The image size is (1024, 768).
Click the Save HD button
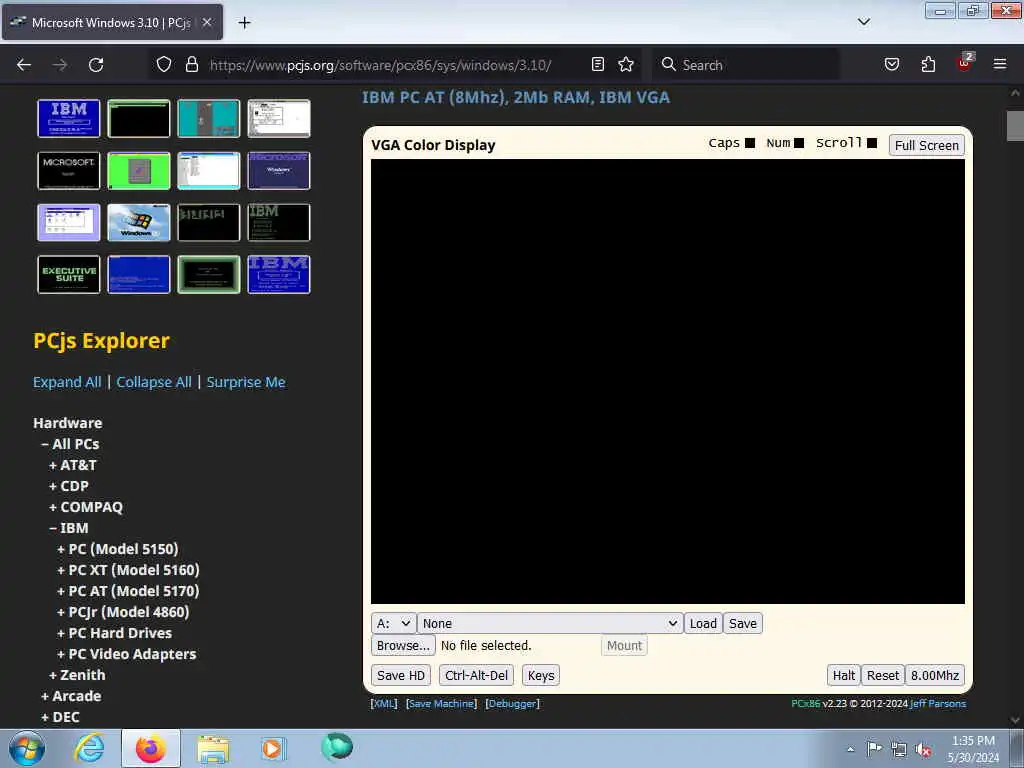(x=401, y=675)
